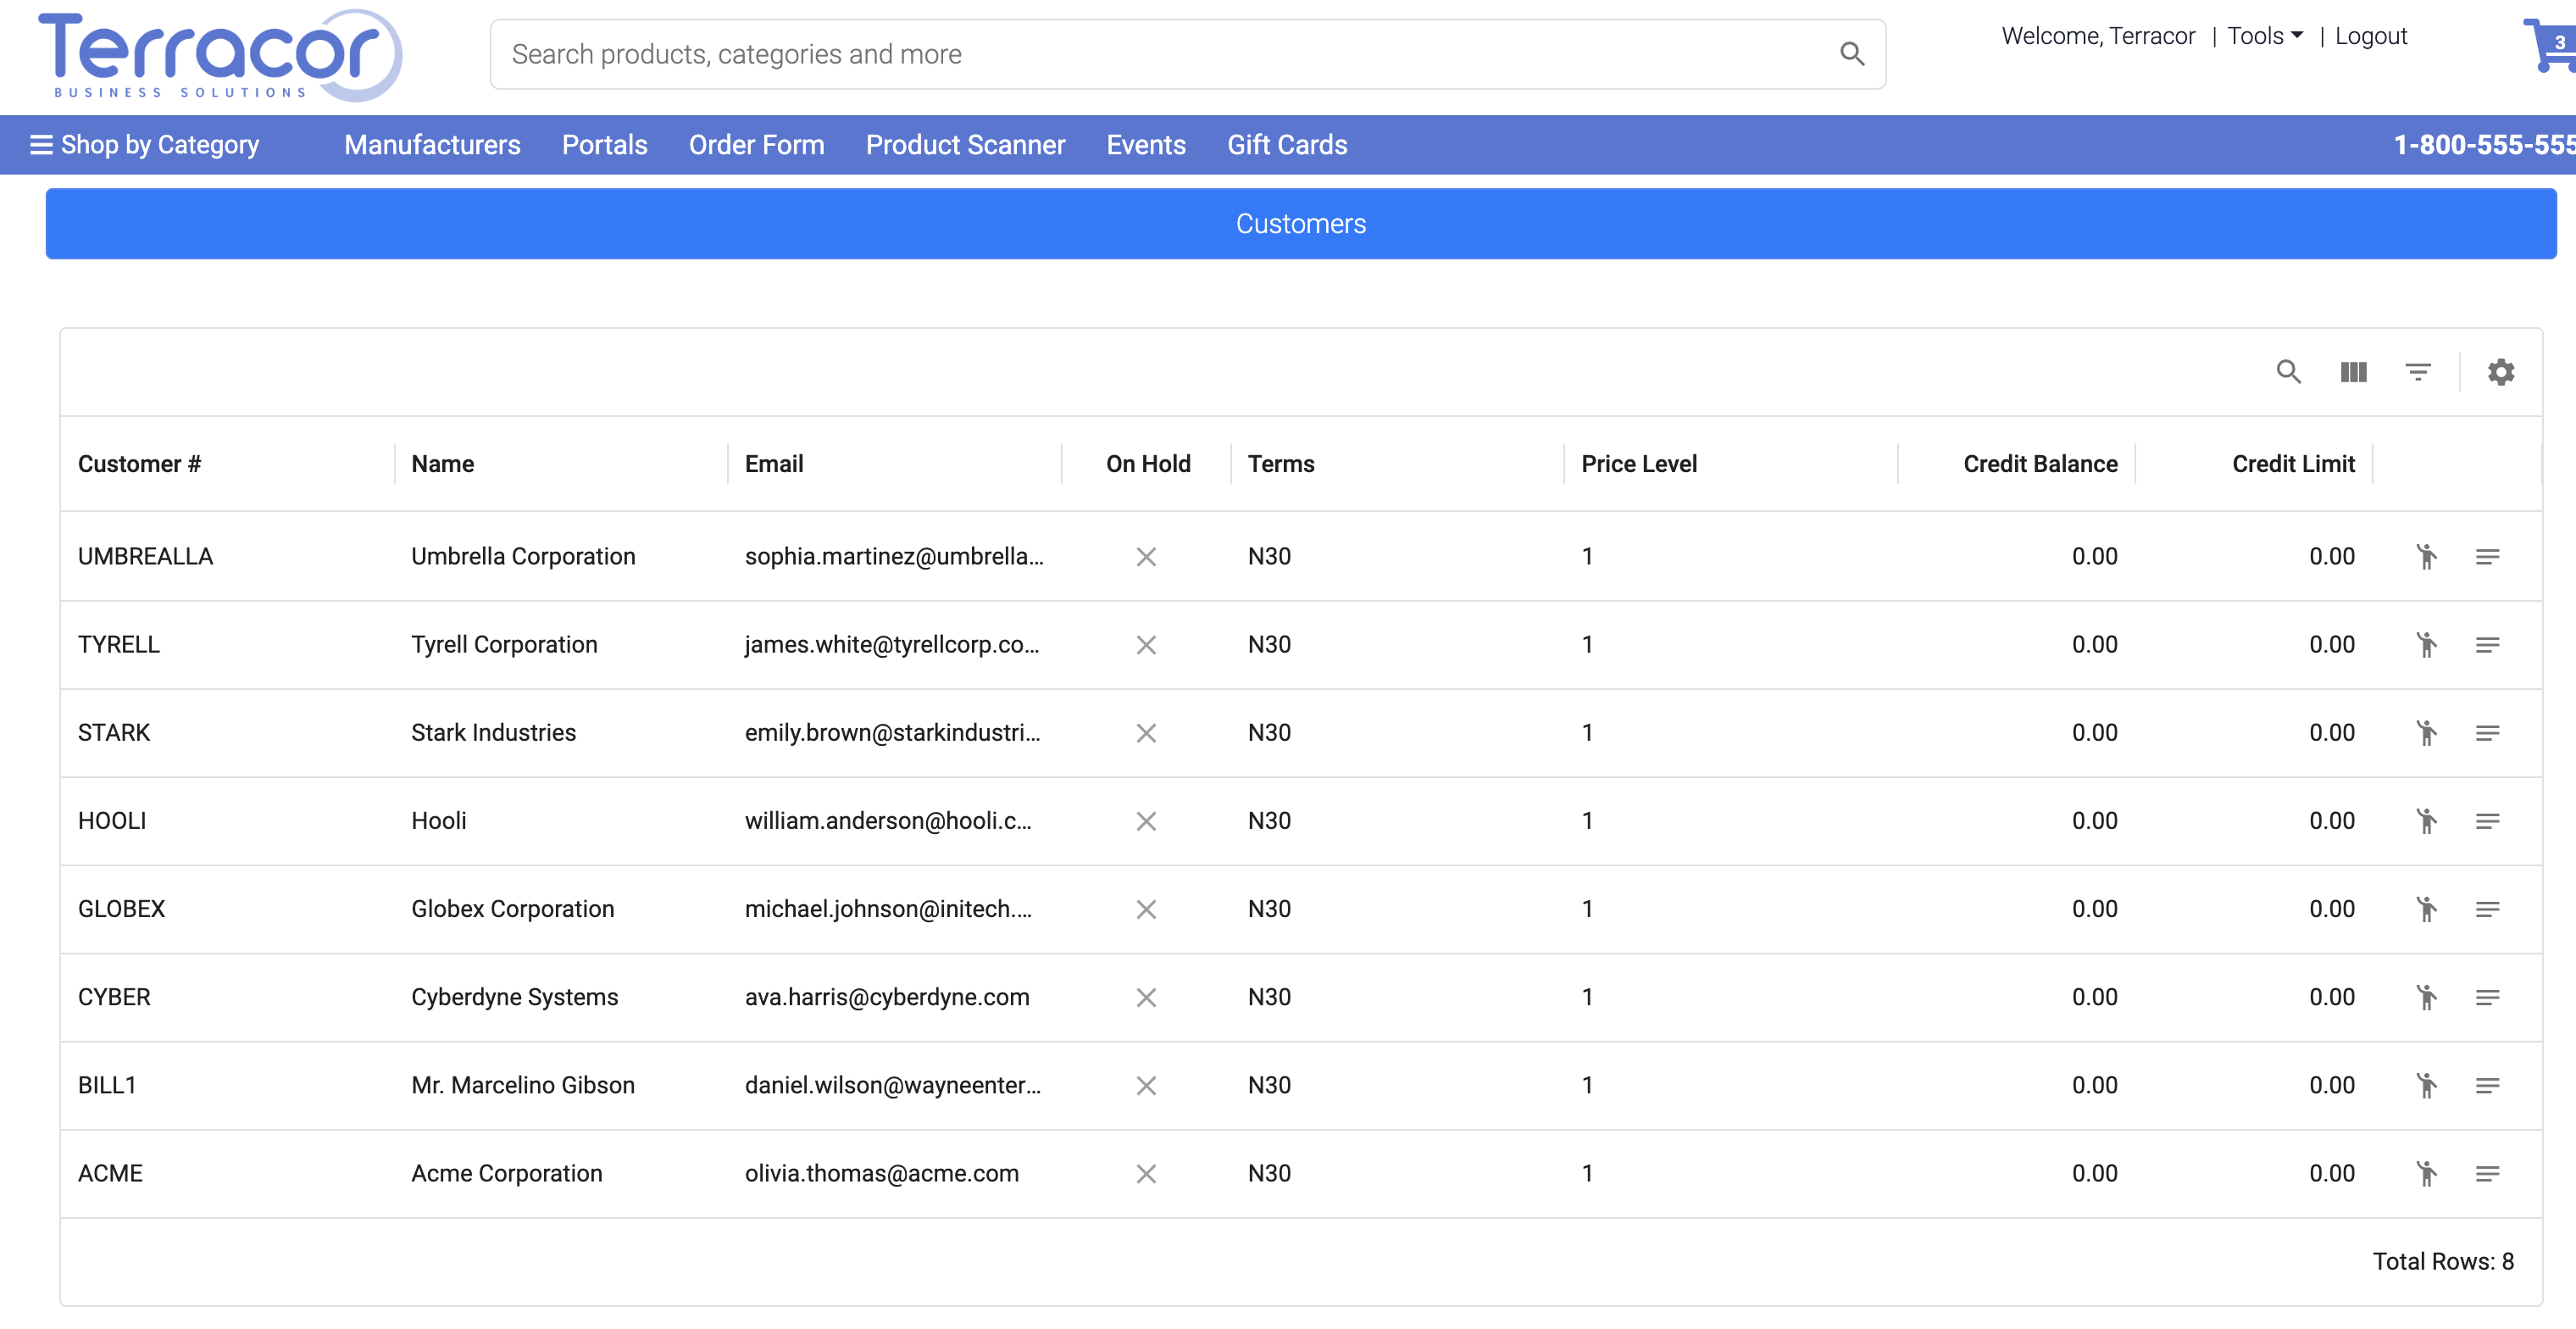Toggle On Hold mark for Tyrell Corporation
The width and height of the screenshot is (2576, 1329).
coord(1146,644)
